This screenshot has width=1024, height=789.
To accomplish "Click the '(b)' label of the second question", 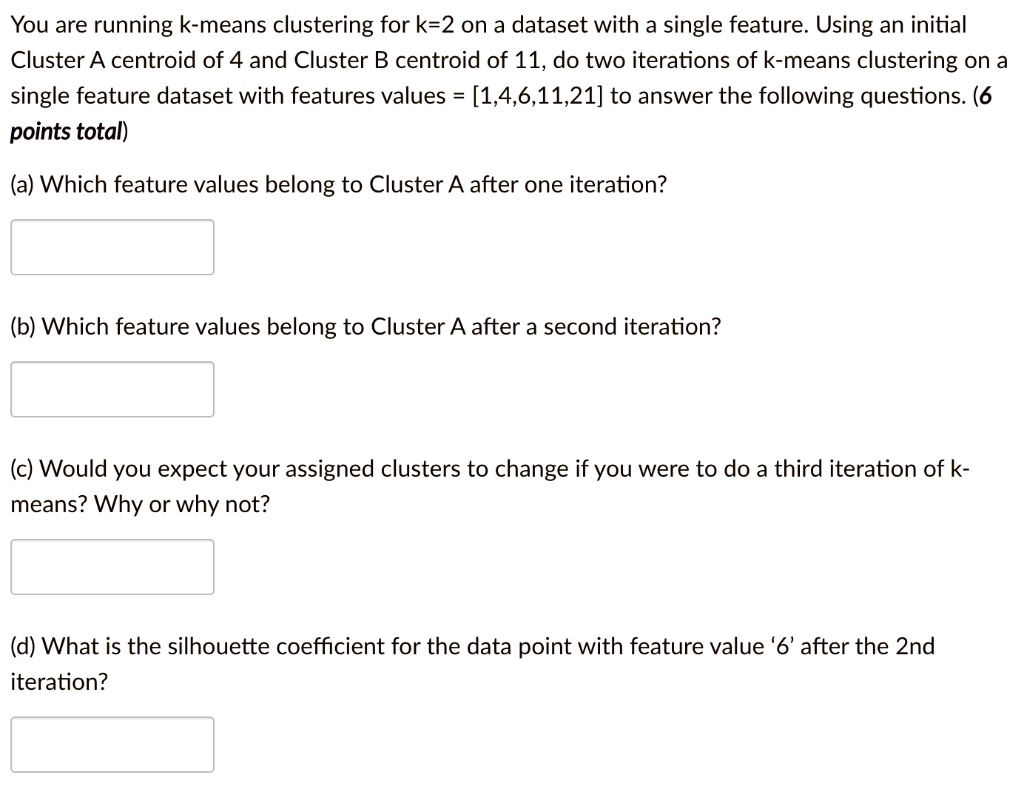I will pos(23,327).
